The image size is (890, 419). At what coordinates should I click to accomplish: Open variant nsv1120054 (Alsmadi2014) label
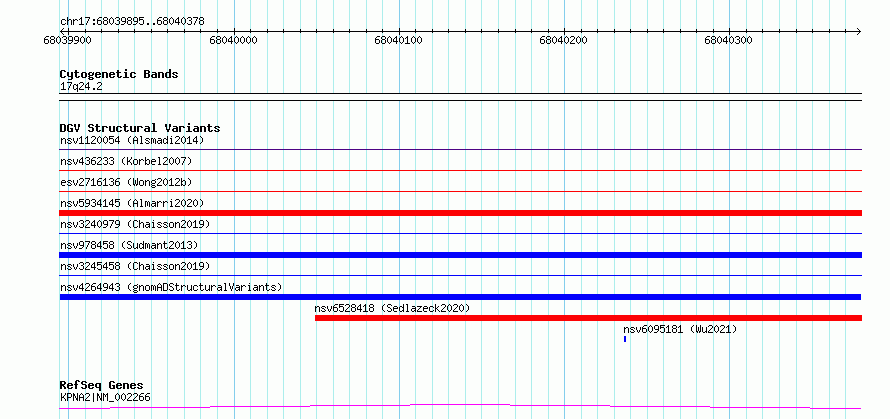[x=132, y=140]
